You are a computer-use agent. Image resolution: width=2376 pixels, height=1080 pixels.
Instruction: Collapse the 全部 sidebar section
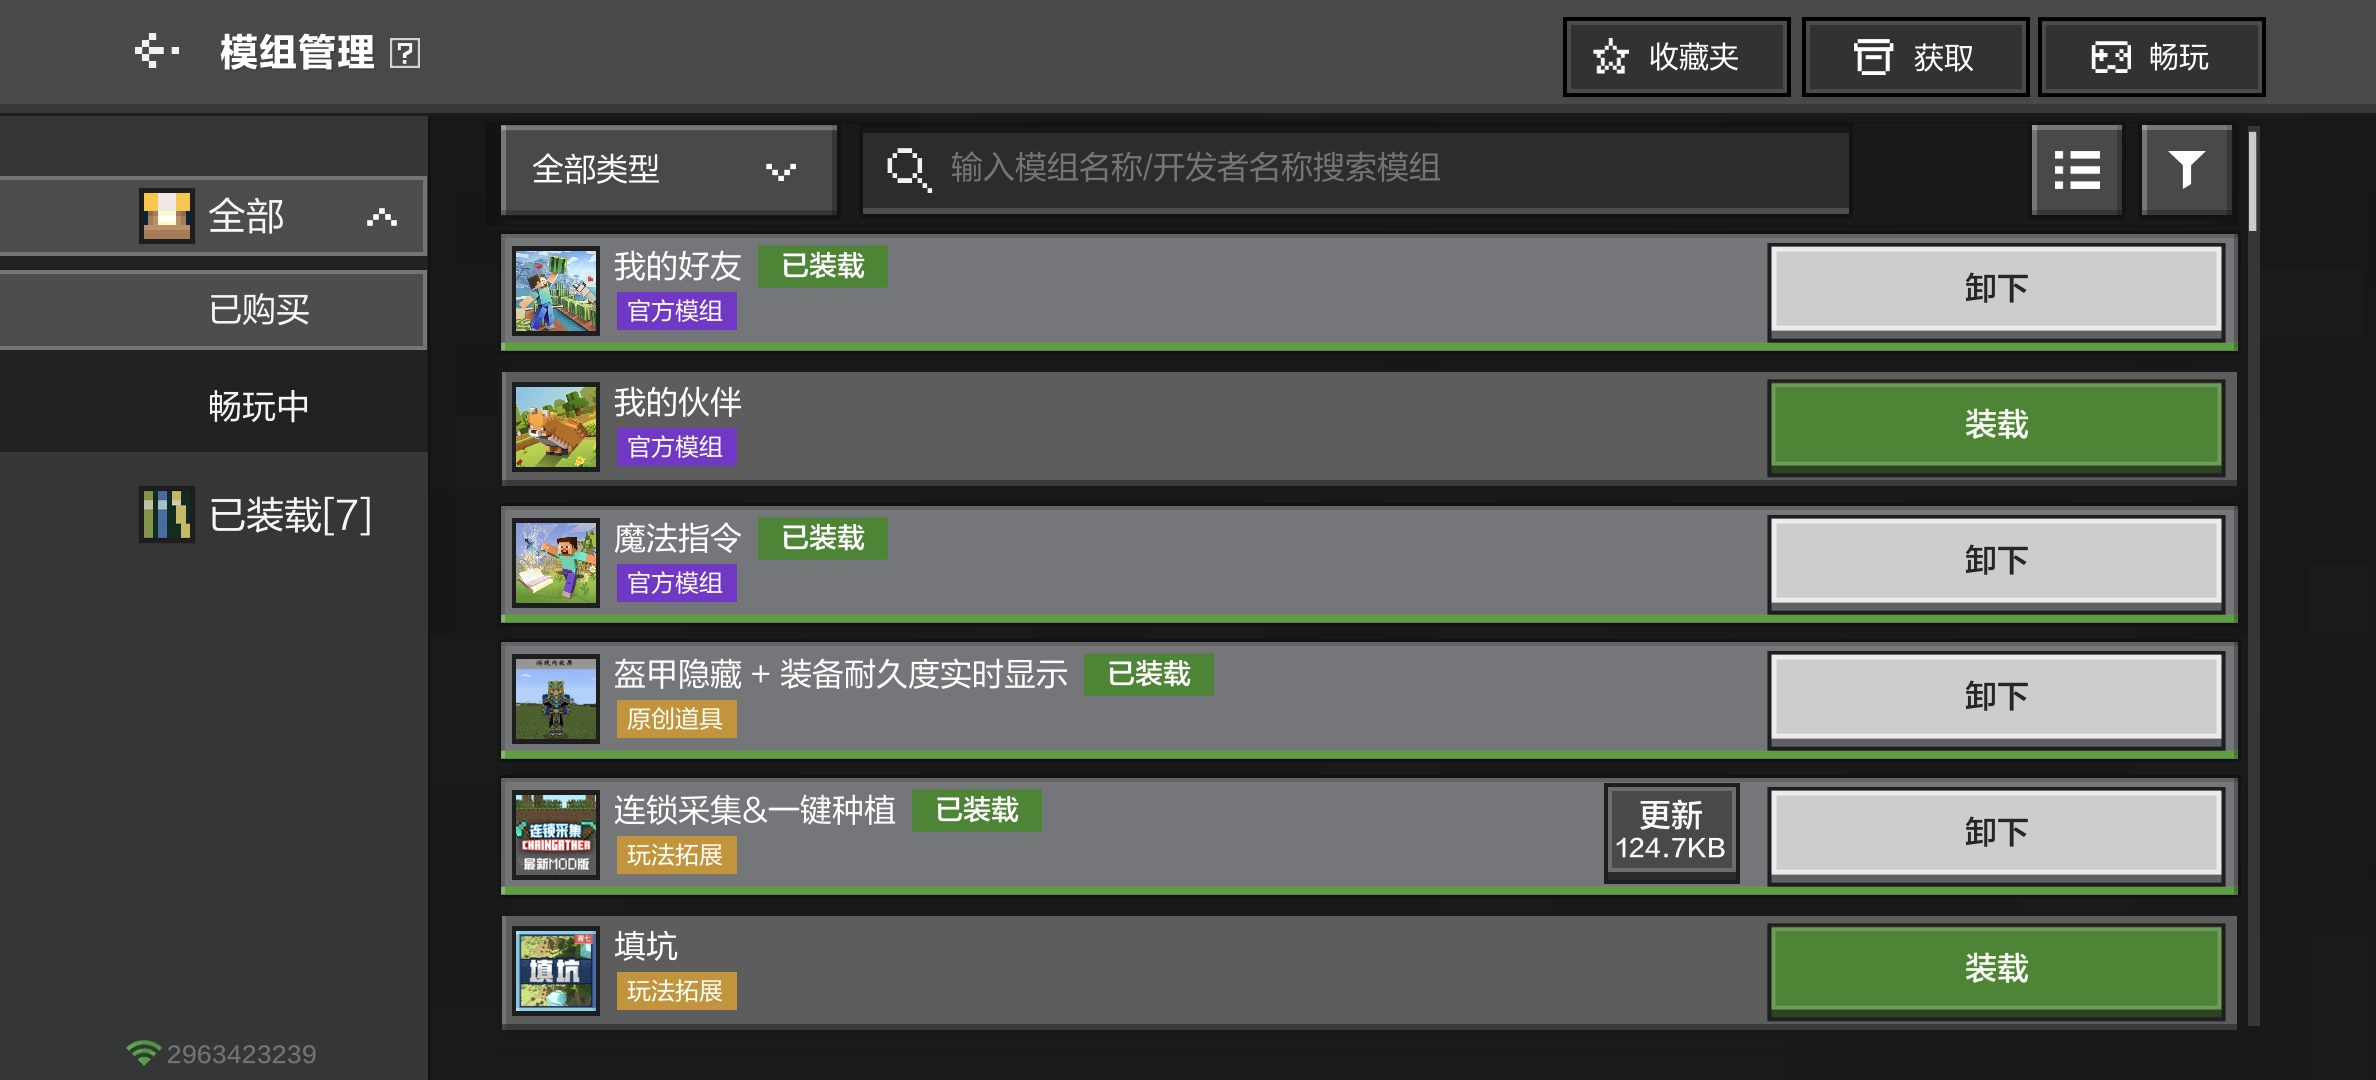(x=381, y=217)
